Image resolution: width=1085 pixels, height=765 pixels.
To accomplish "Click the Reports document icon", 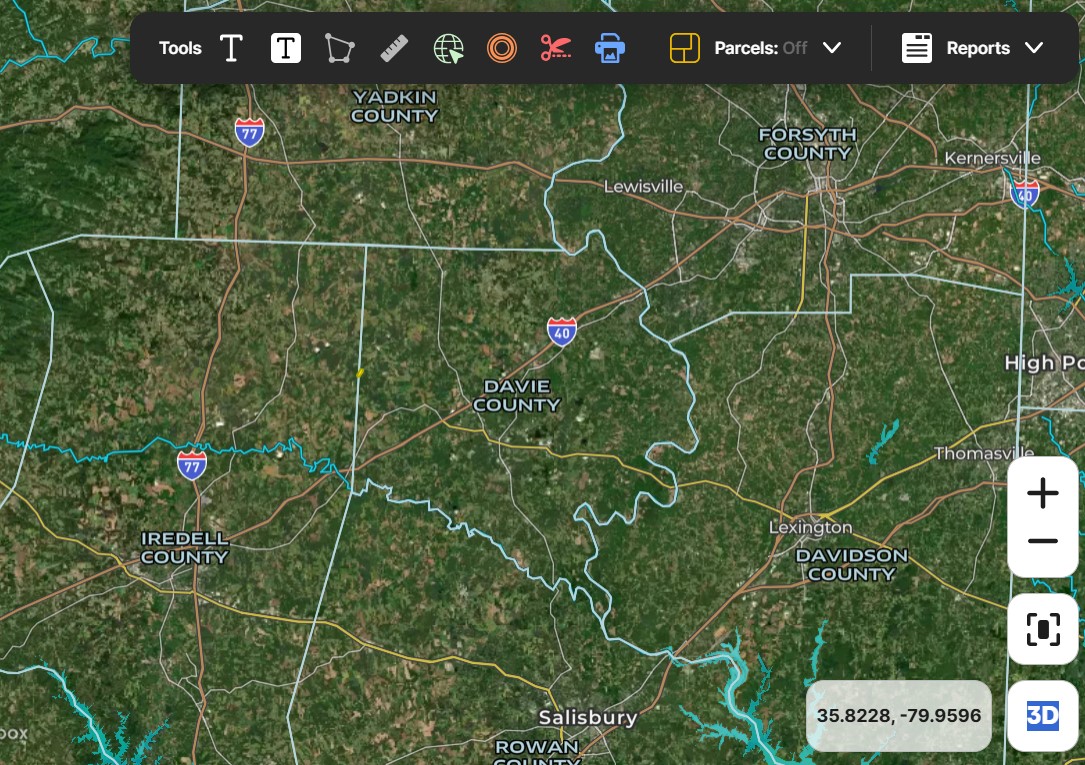I will click(917, 48).
